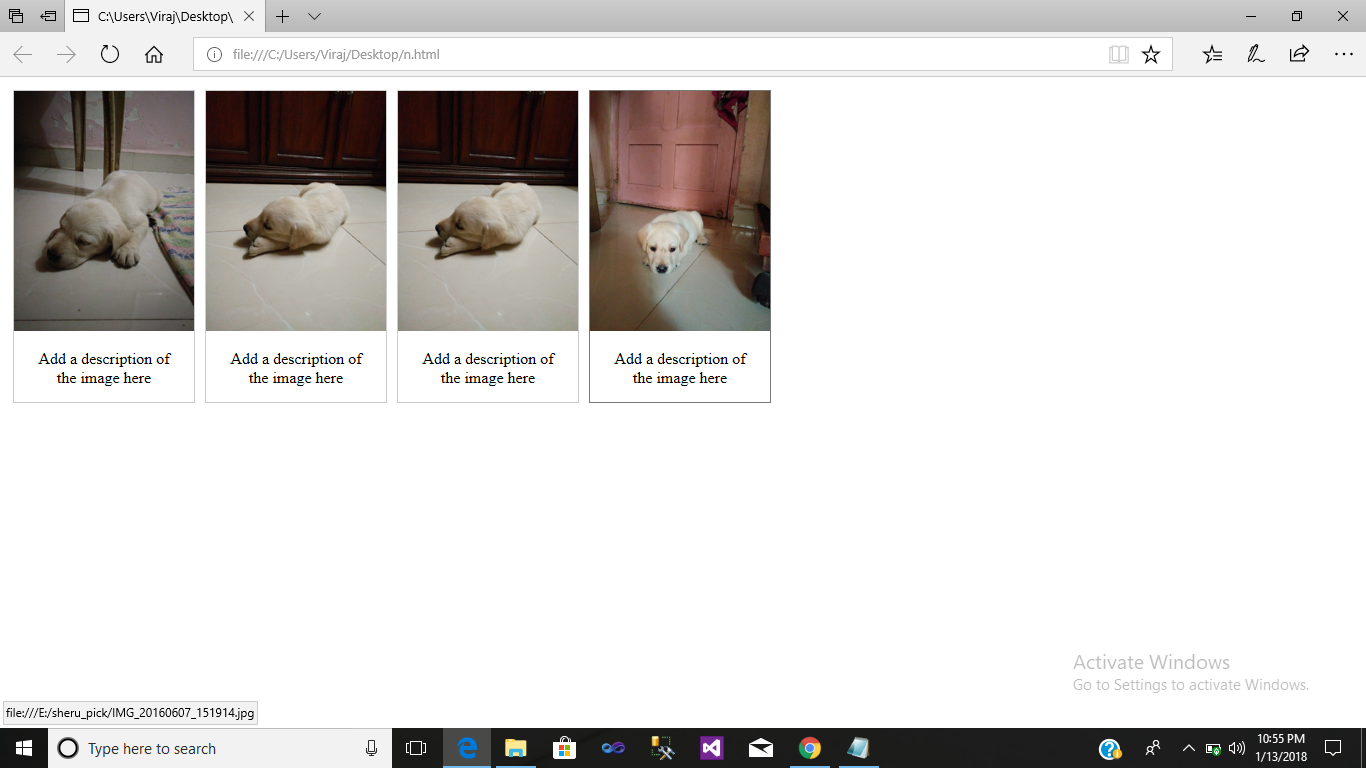Set the current tabs aside
The width and height of the screenshot is (1366, 768).
pyautogui.click(x=14, y=16)
